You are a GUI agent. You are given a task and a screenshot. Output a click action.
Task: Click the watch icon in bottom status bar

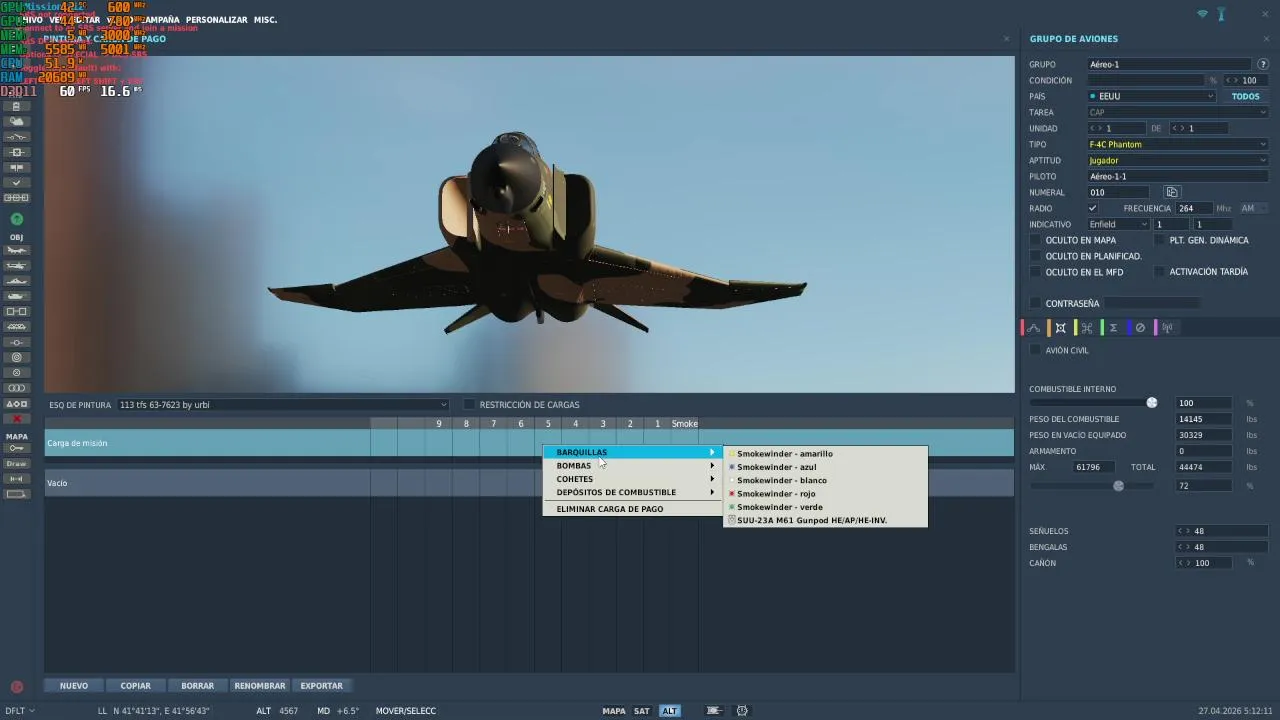coord(742,711)
